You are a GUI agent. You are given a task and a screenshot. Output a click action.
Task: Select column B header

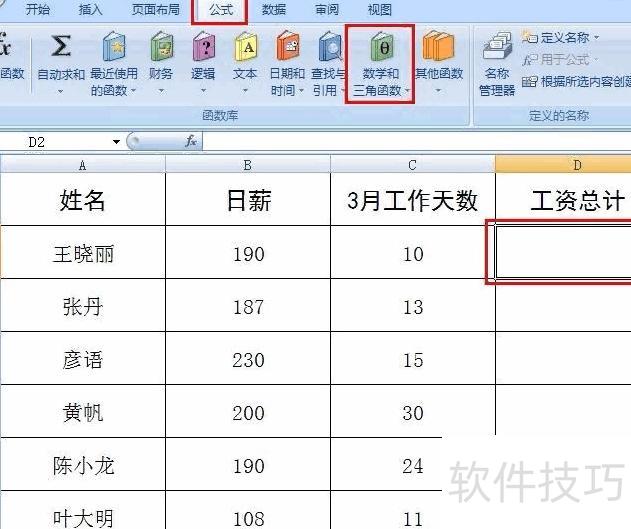247,165
